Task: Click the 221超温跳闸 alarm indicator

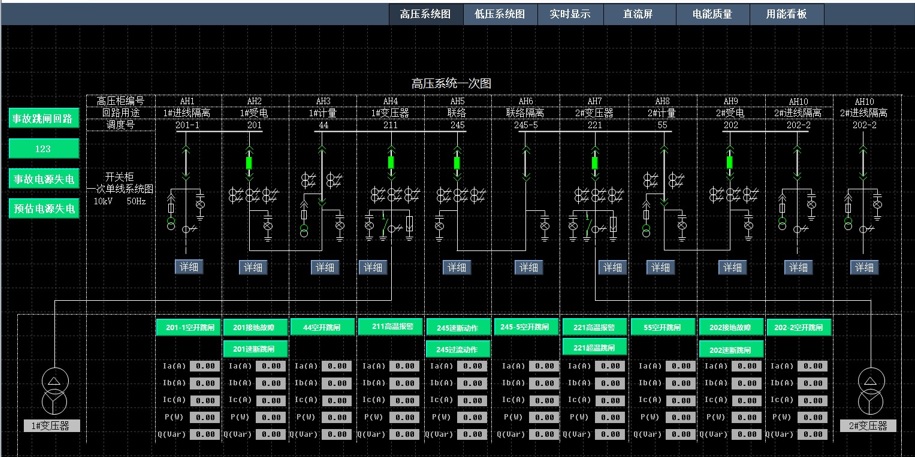Action: pos(595,347)
